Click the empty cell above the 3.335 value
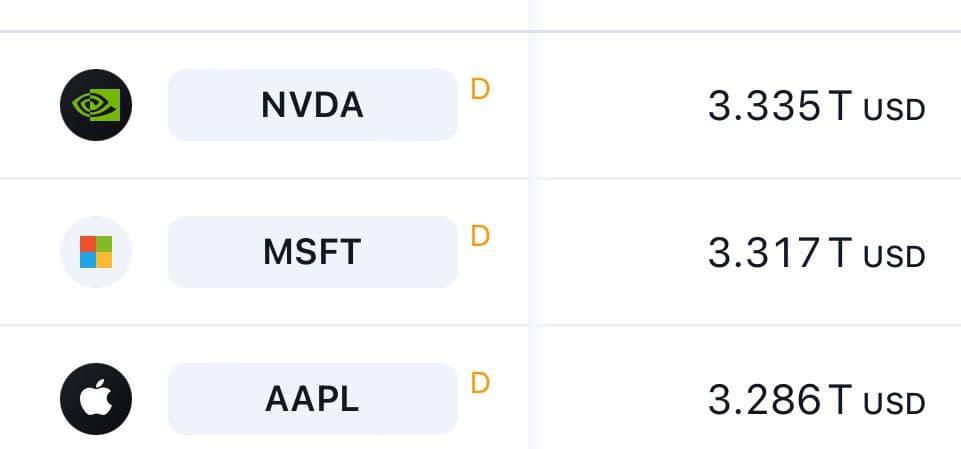 click(744, 14)
